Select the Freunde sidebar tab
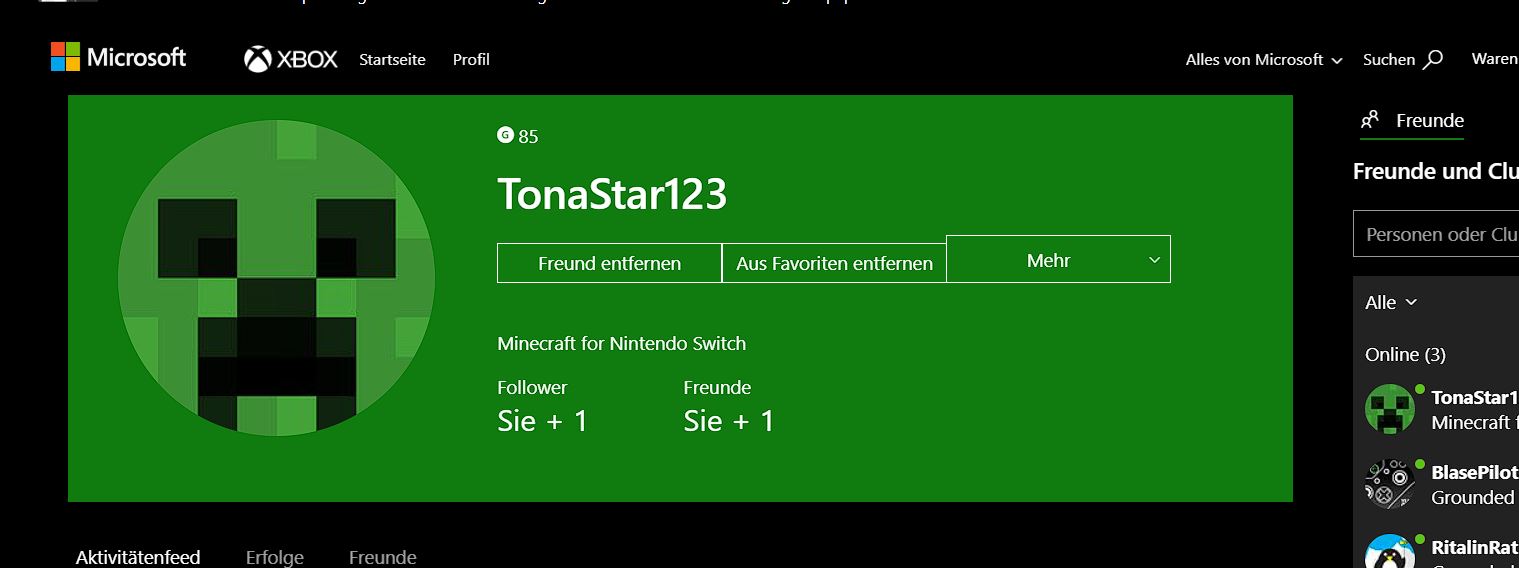Screen dimensions: 1519x568 1412,121
